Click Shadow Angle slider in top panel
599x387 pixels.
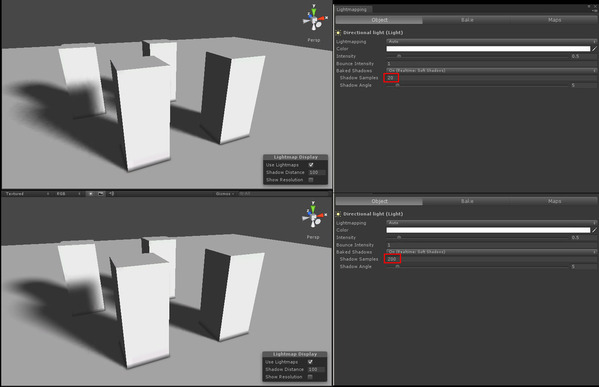coord(478,85)
